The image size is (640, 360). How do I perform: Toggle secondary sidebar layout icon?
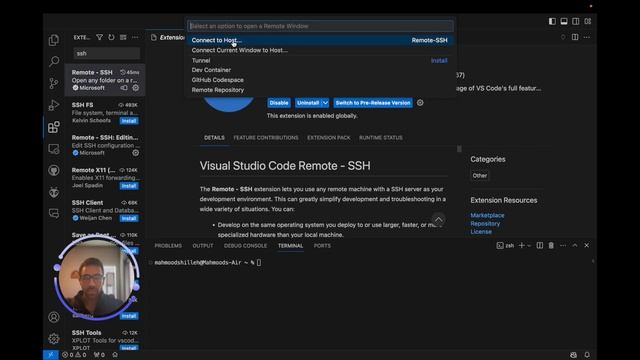[x=576, y=21]
